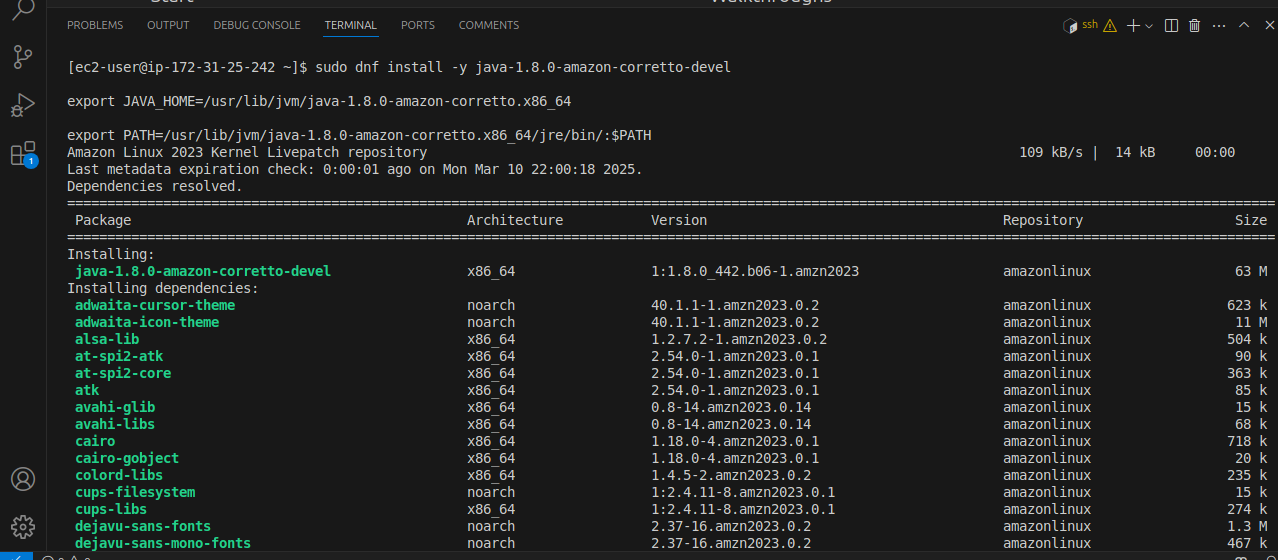Viewport: 1278px width, 560px height.
Task: Click the 109 kB/s download speed
Action: [x=1051, y=153]
